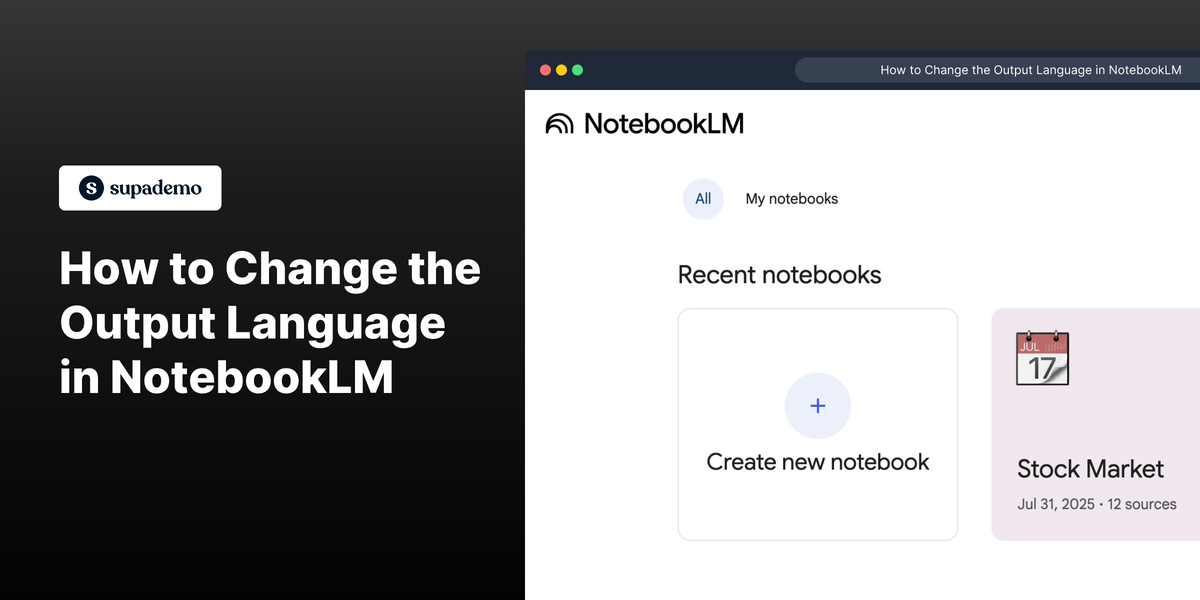Click the browser address bar title
The height and width of the screenshot is (600, 1200).
[x=1030, y=70]
